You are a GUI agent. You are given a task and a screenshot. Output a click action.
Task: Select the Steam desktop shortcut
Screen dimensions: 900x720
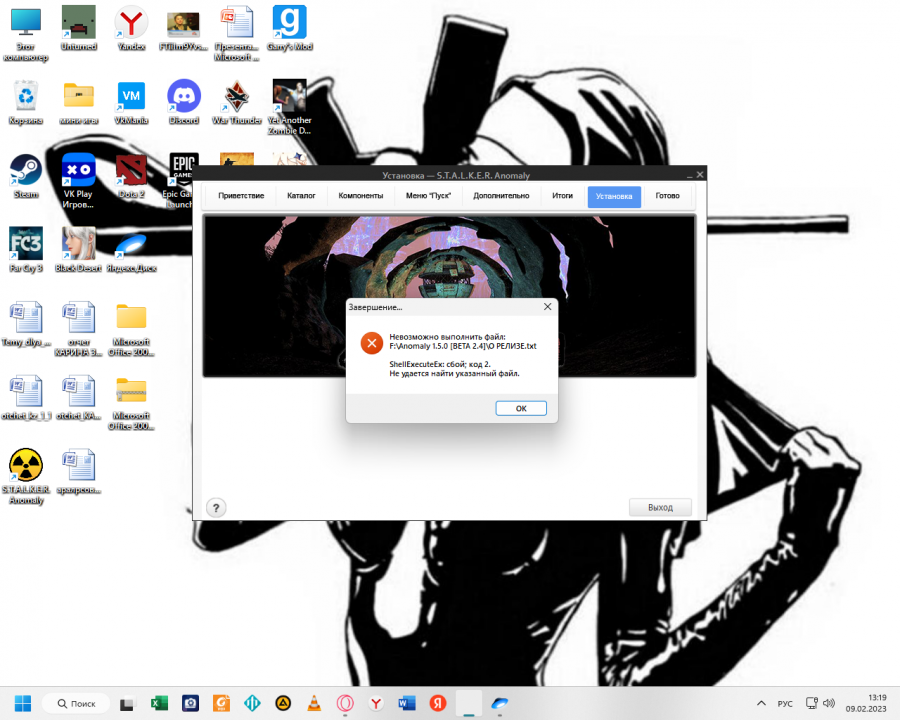tap(26, 176)
